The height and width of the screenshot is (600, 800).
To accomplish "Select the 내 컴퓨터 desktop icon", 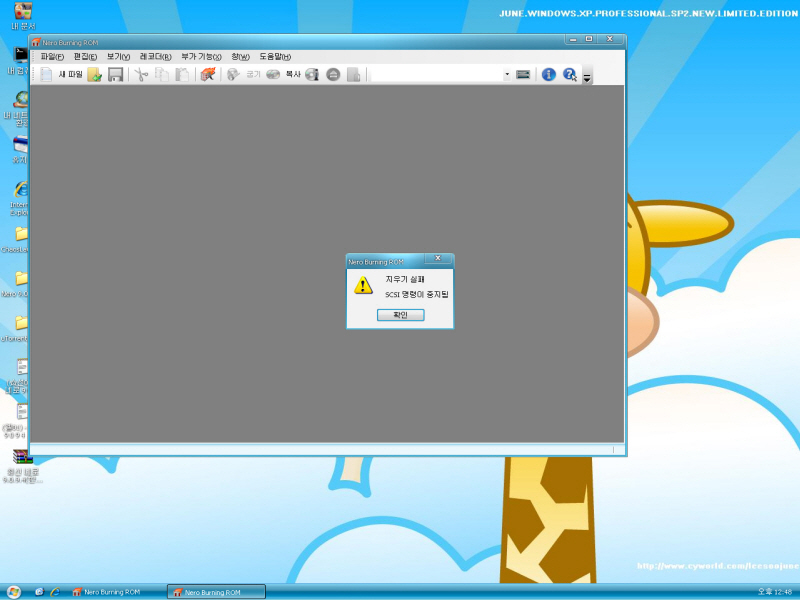I will coord(18,60).
